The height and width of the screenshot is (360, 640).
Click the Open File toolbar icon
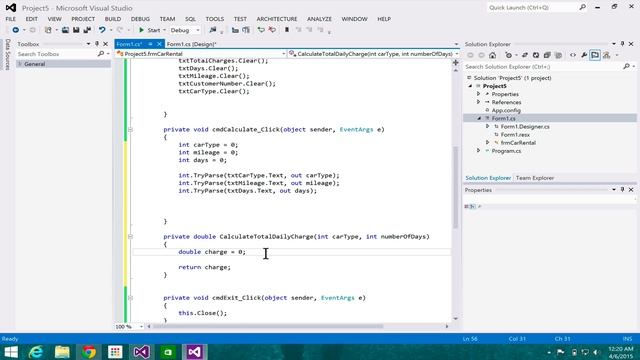point(65,30)
